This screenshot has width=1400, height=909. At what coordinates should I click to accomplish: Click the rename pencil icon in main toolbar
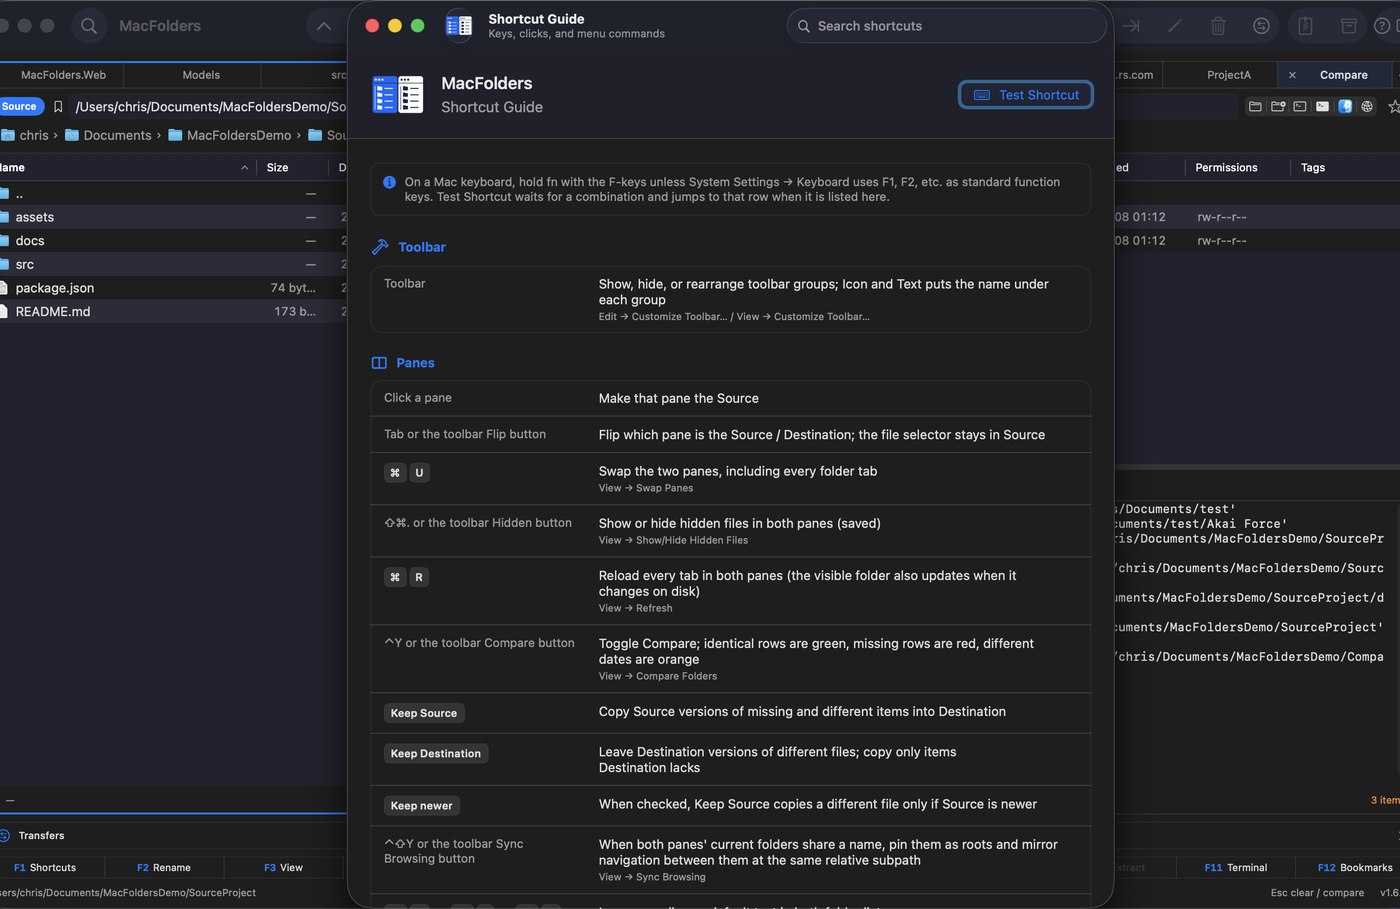click(x=1175, y=26)
